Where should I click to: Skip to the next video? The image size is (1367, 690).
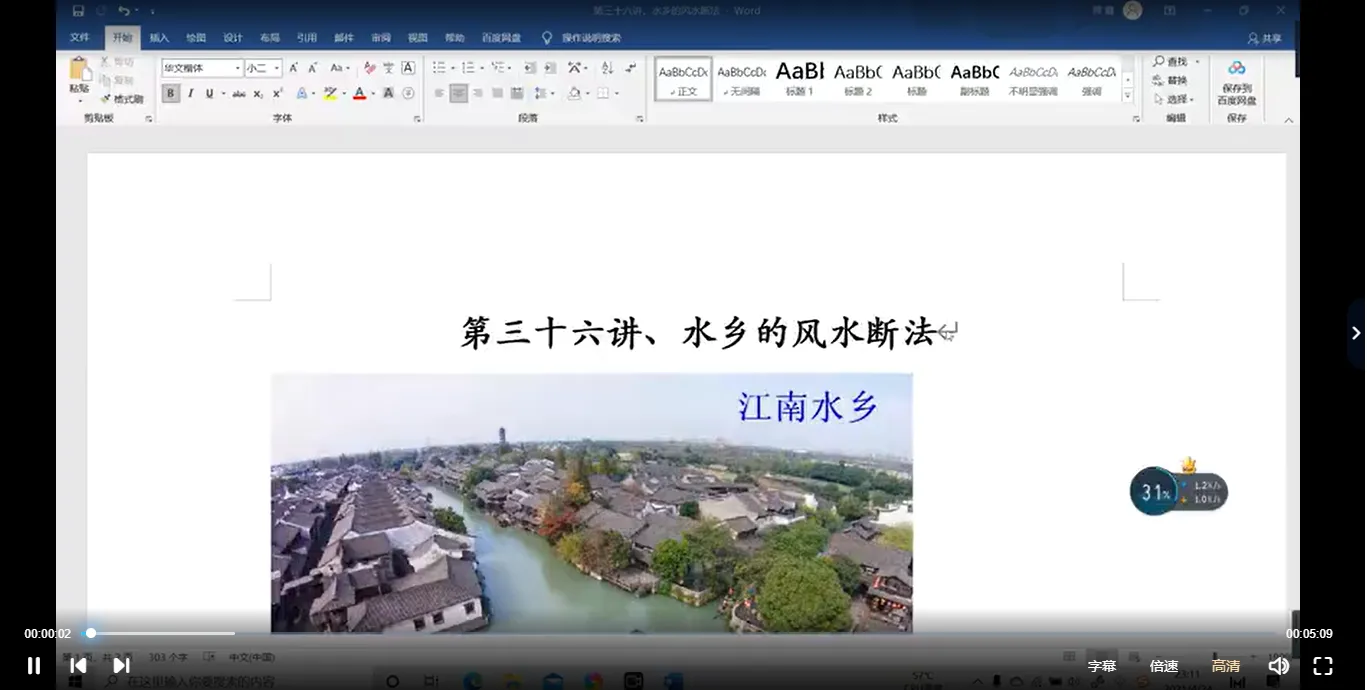coord(121,665)
